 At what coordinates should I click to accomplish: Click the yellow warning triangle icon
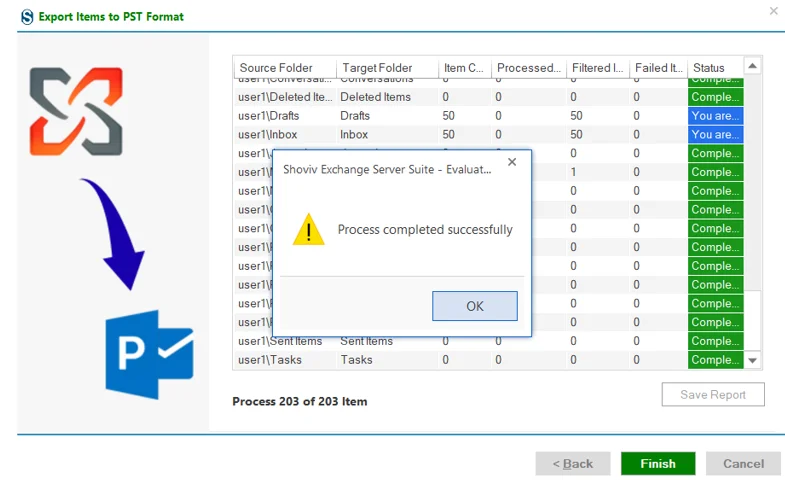[308, 229]
